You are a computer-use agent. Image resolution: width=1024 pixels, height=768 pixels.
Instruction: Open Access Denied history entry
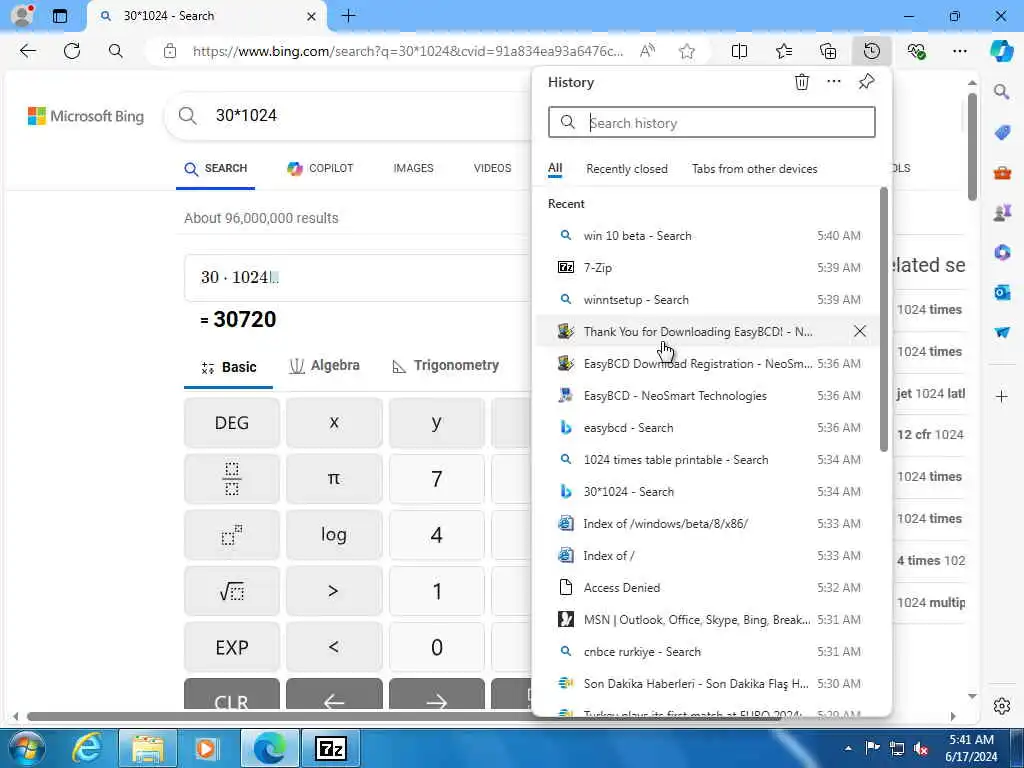pyautogui.click(x=709, y=588)
